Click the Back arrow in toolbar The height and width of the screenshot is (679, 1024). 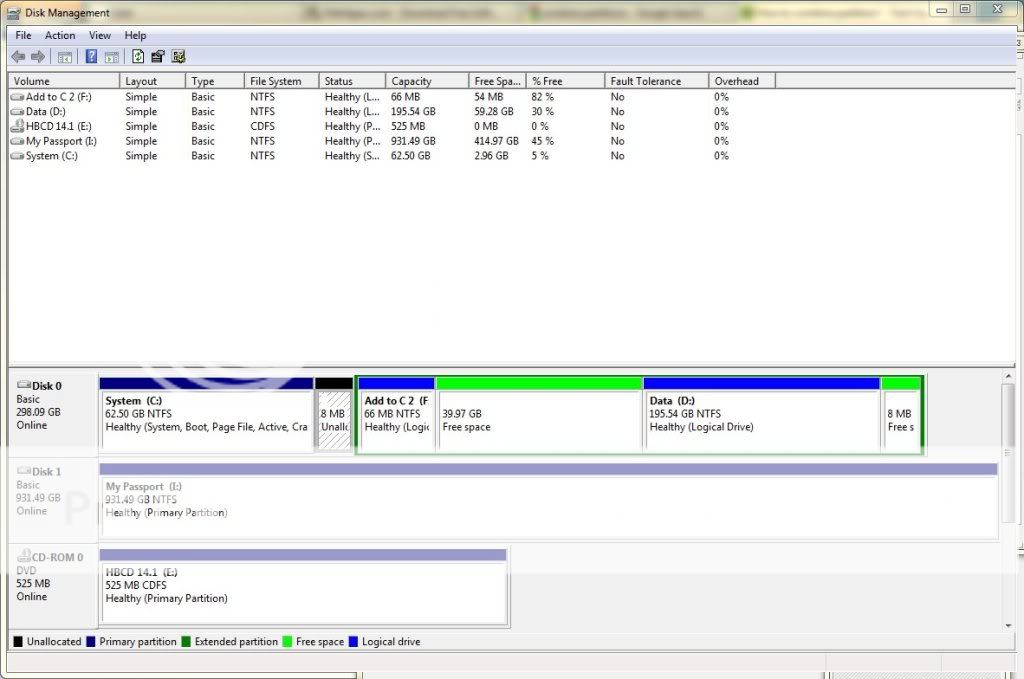(x=18, y=57)
